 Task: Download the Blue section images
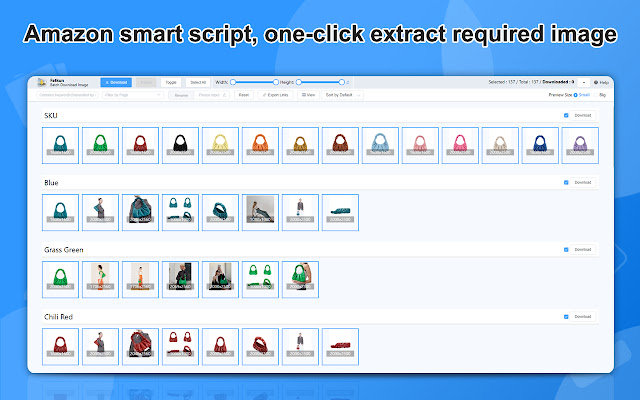(582, 182)
